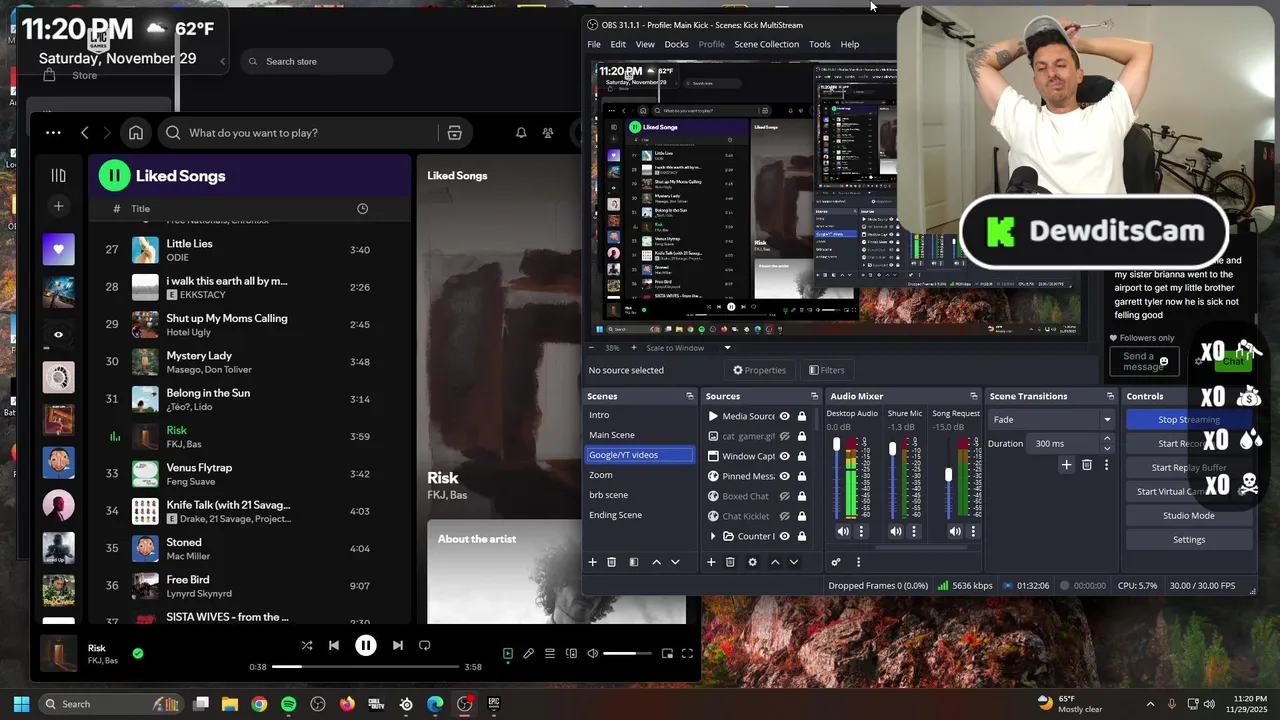Create playlist with sidebar plus icon

(x=58, y=206)
